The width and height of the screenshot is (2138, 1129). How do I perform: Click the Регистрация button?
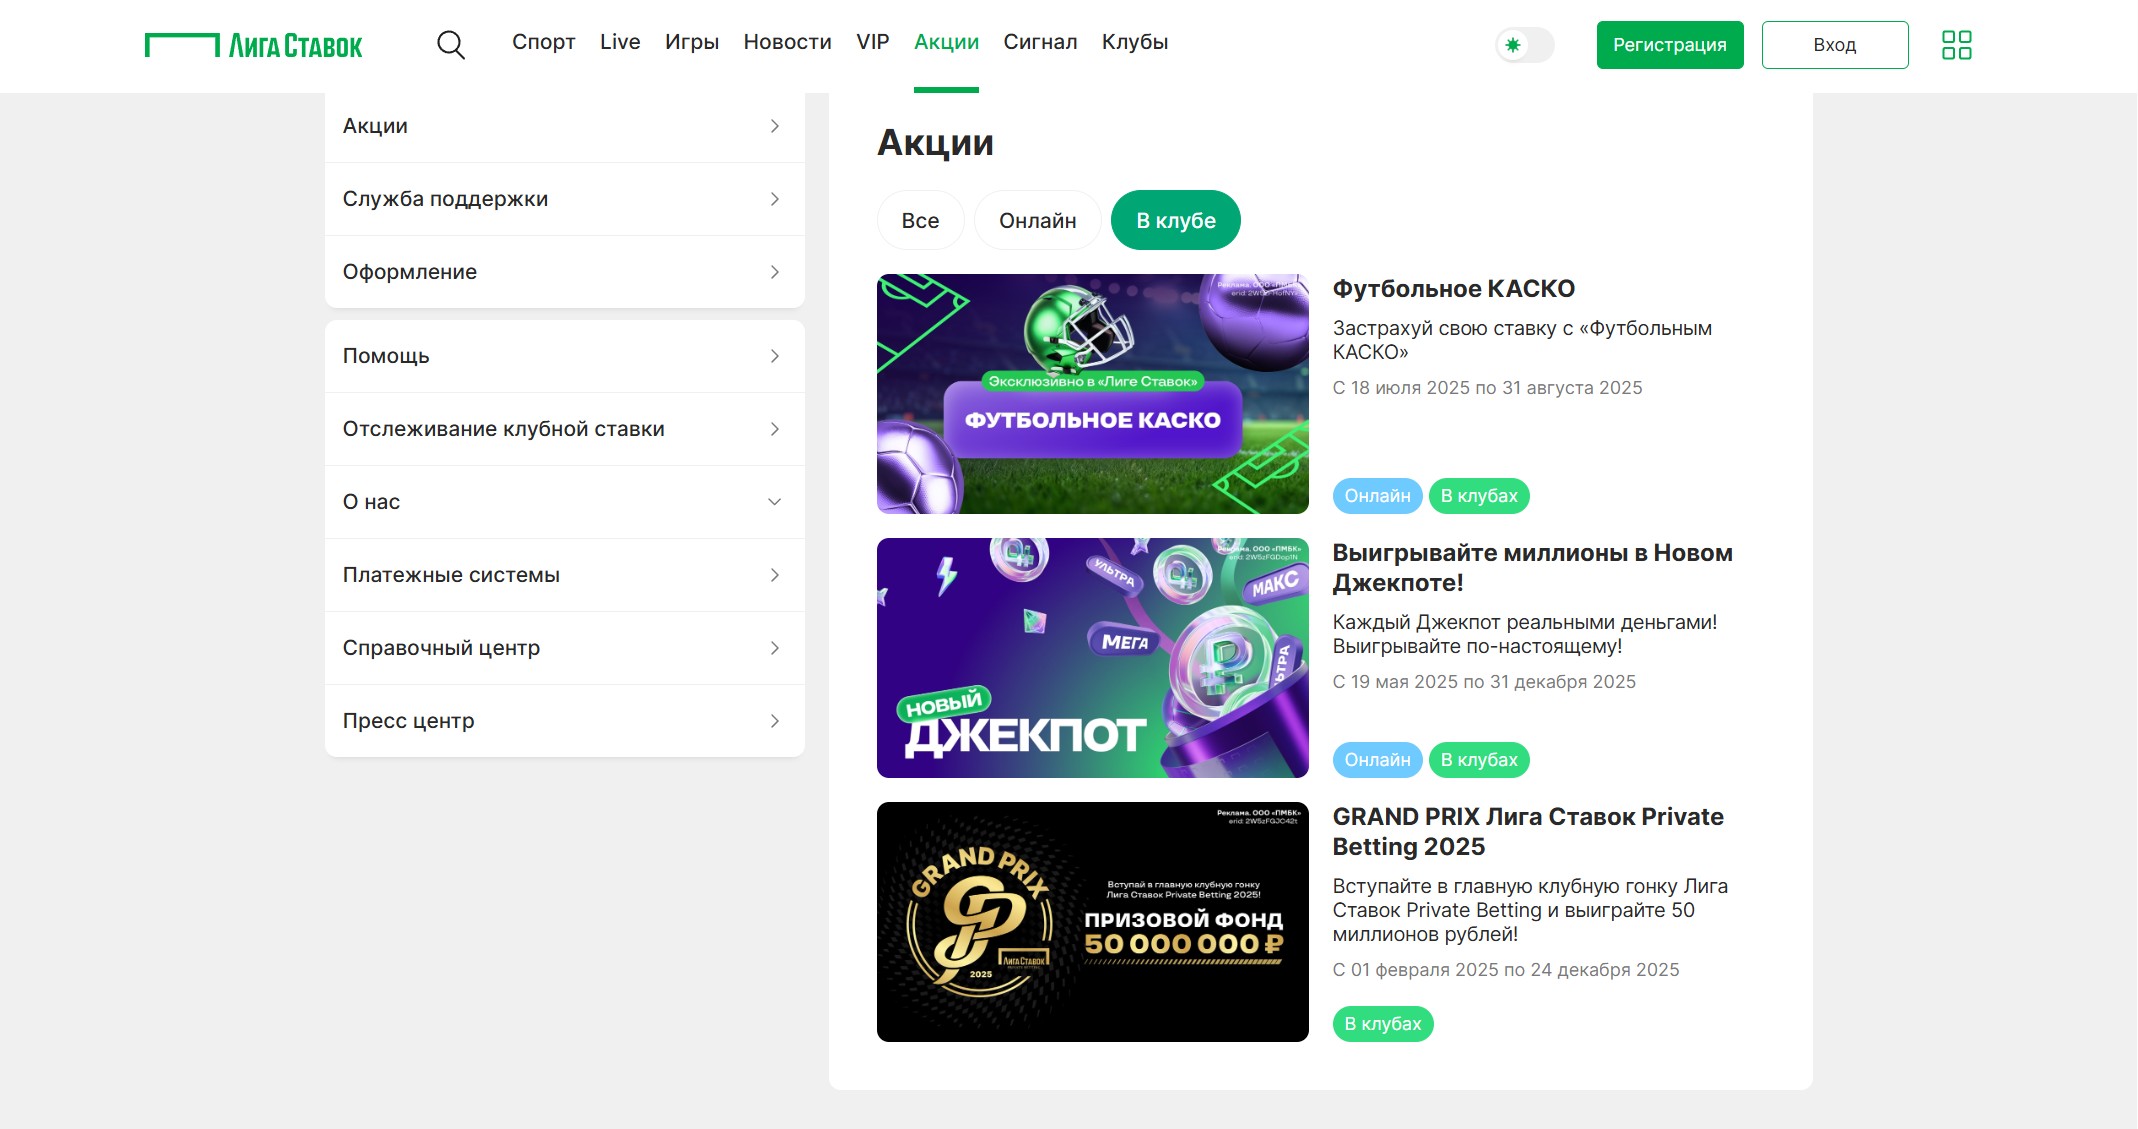pos(1669,45)
